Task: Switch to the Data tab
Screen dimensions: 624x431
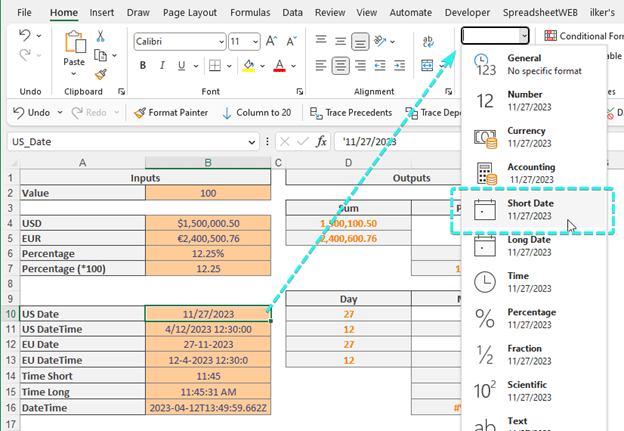Action: click(x=292, y=12)
